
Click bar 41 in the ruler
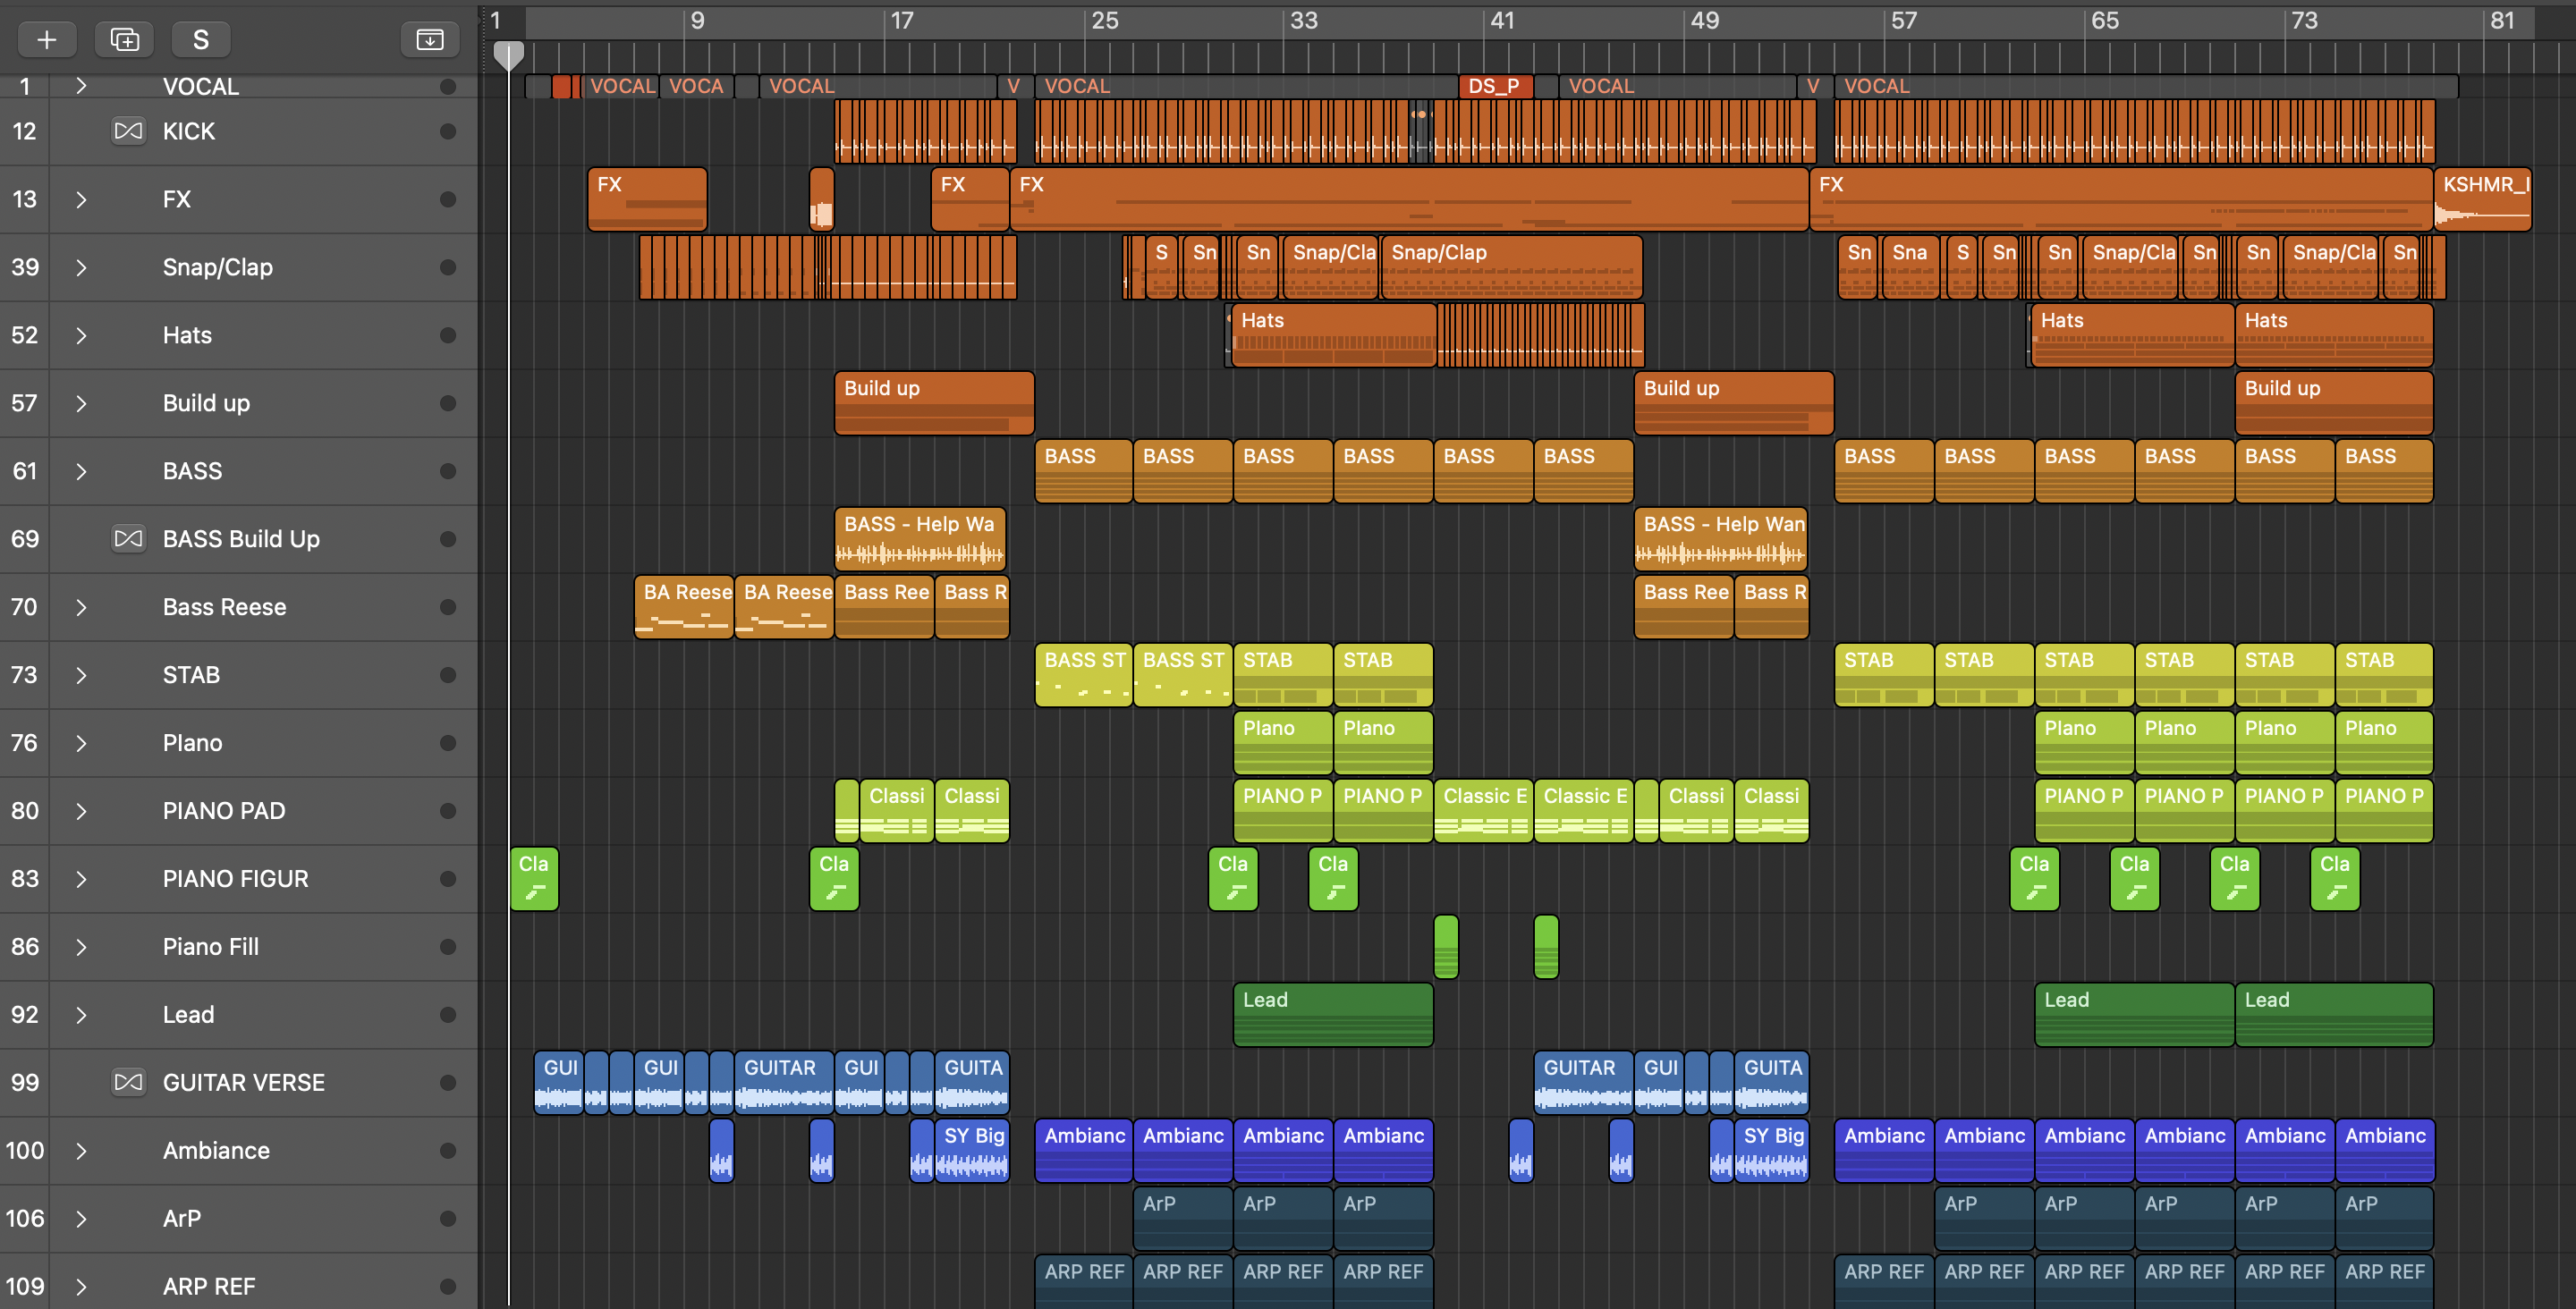pyautogui.click(x=1502, y=21)
